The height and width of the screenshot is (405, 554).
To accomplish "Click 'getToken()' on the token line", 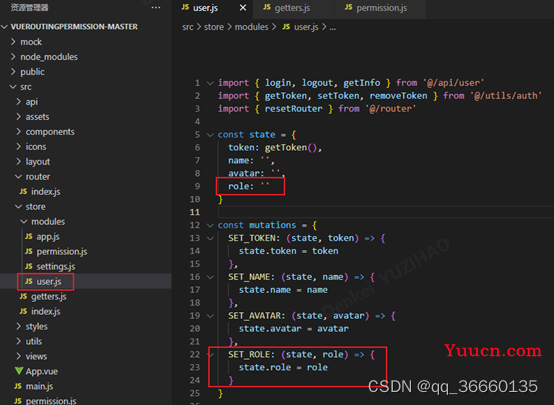I will point(291,147).
